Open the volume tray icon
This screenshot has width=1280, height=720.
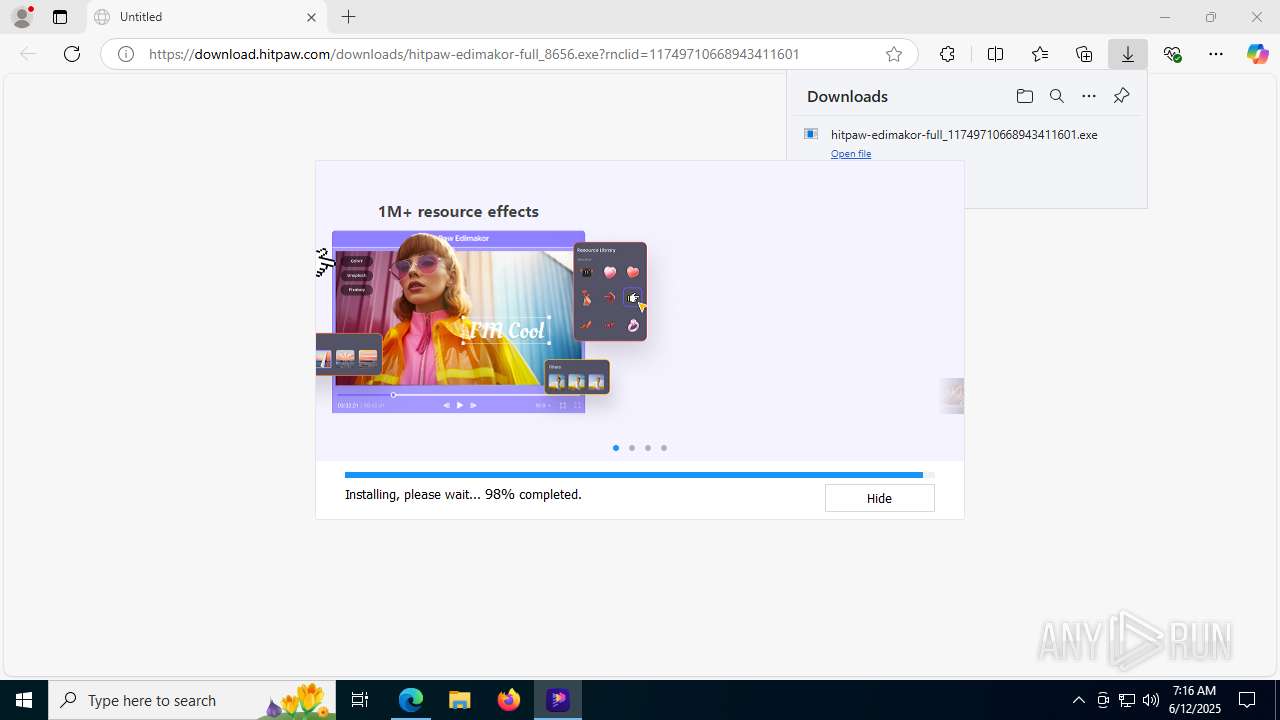(x=1151, y=700)
